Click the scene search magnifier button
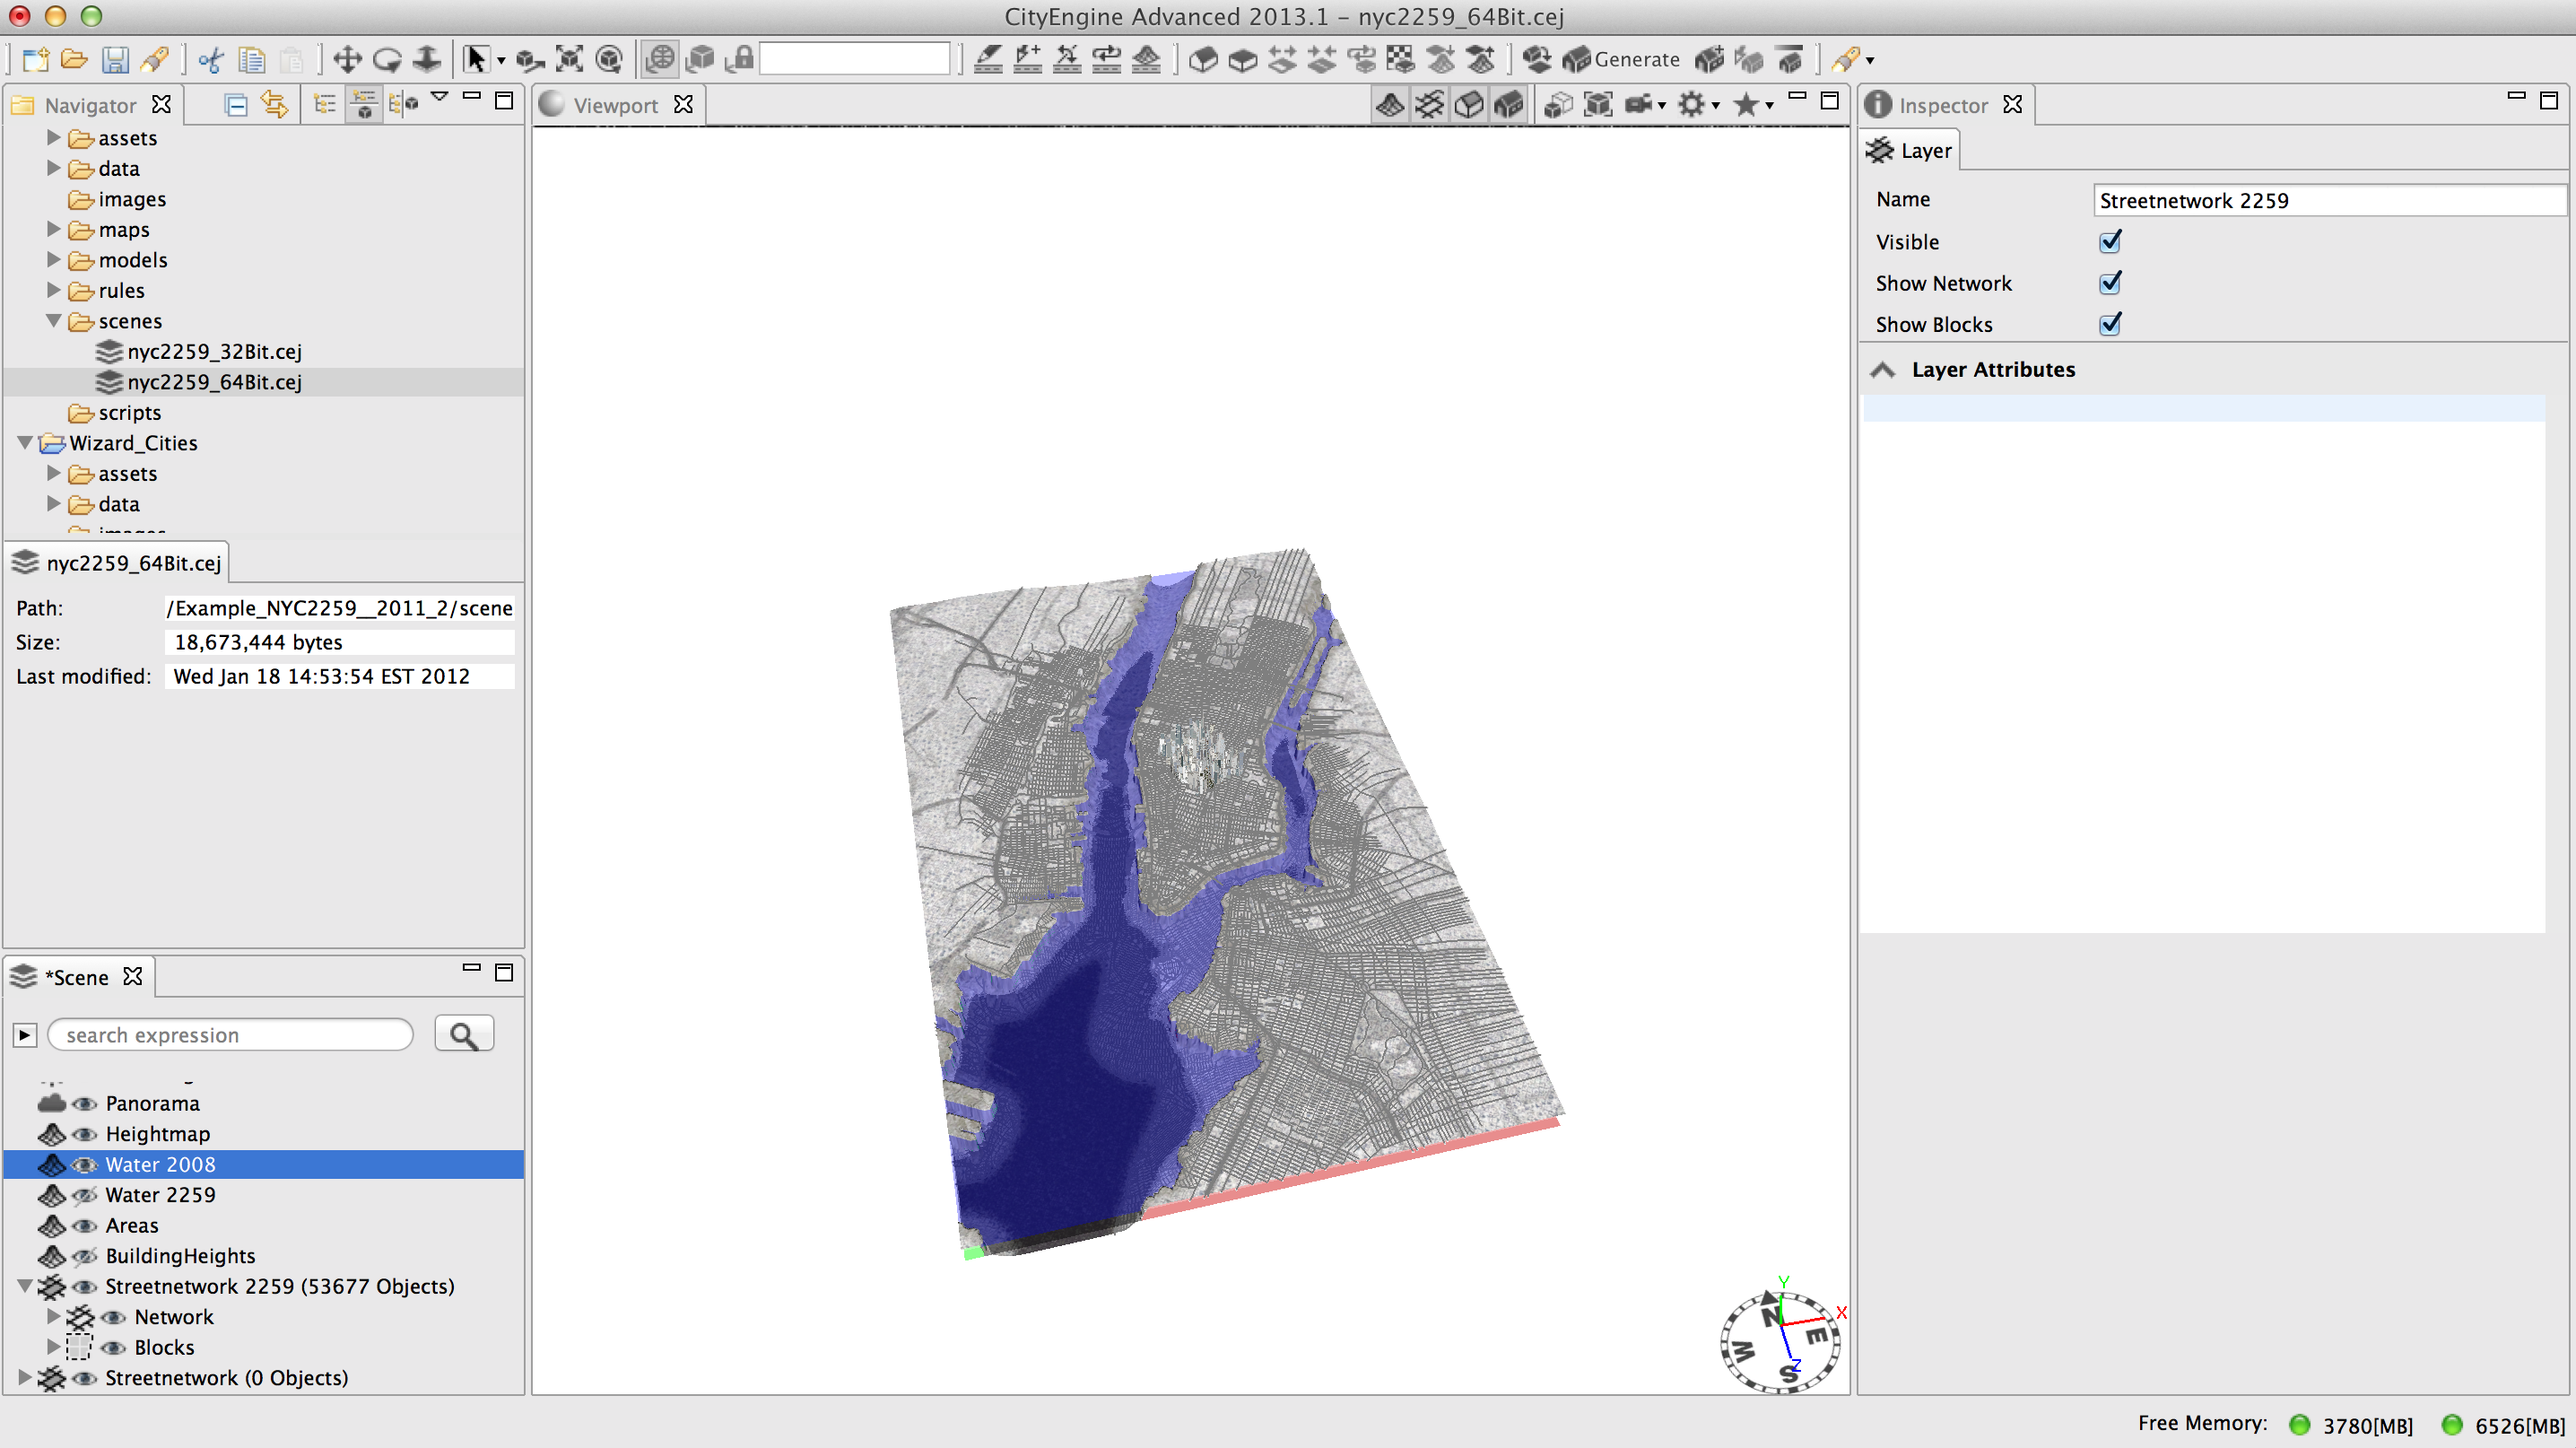2576x1448 pixels. [464, 1035]
